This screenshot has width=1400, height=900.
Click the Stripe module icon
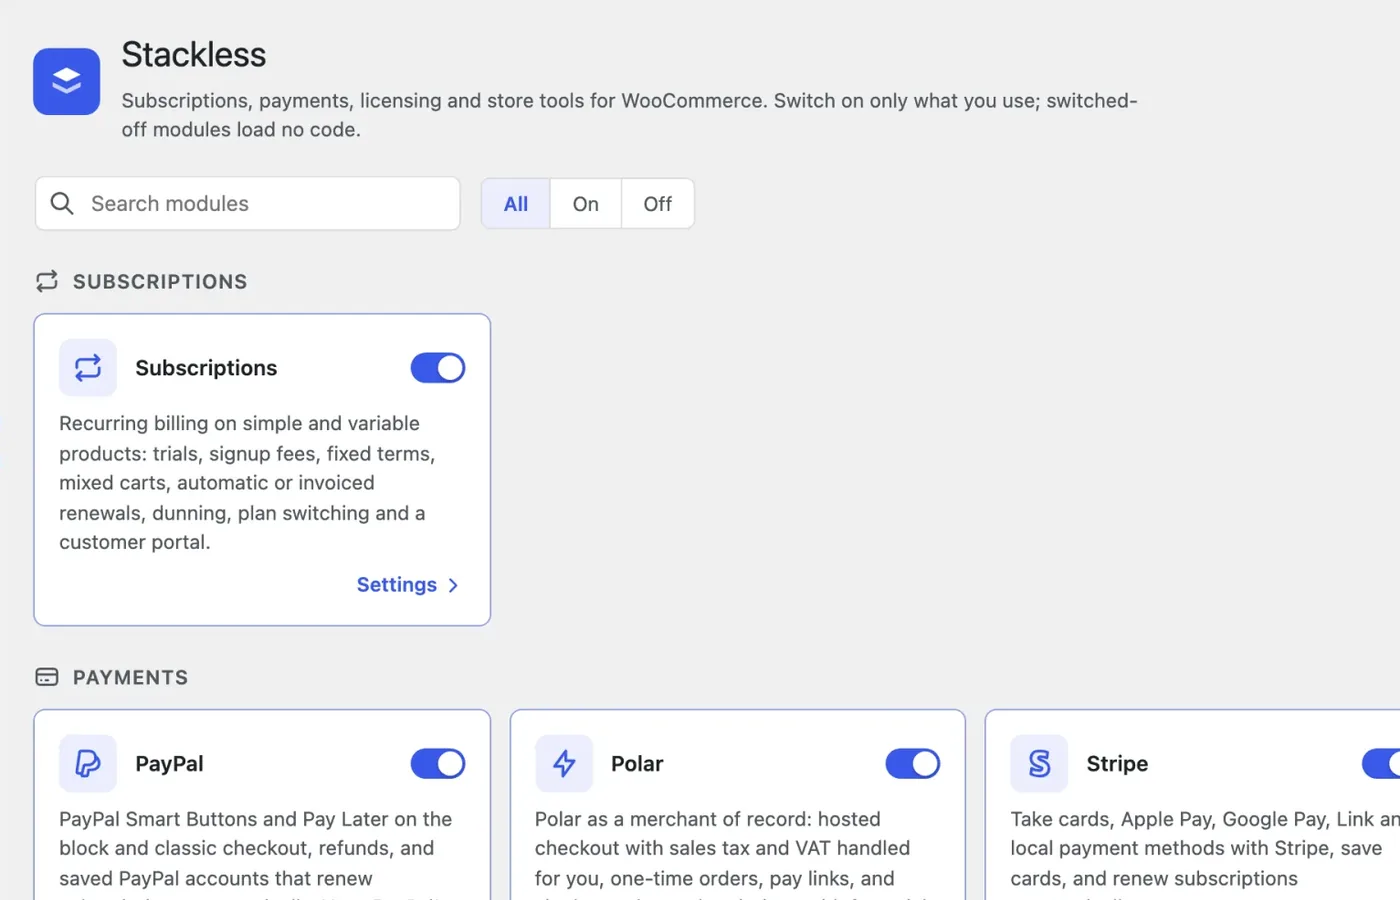(1039, 763)
